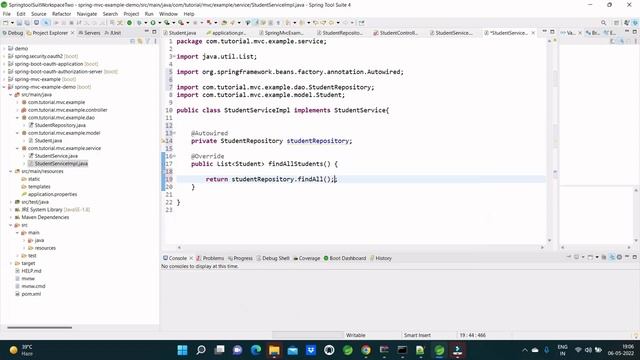Expand the src/test/java folder
640x360 pixels.
pyautogui.click(x=11, y=202)
